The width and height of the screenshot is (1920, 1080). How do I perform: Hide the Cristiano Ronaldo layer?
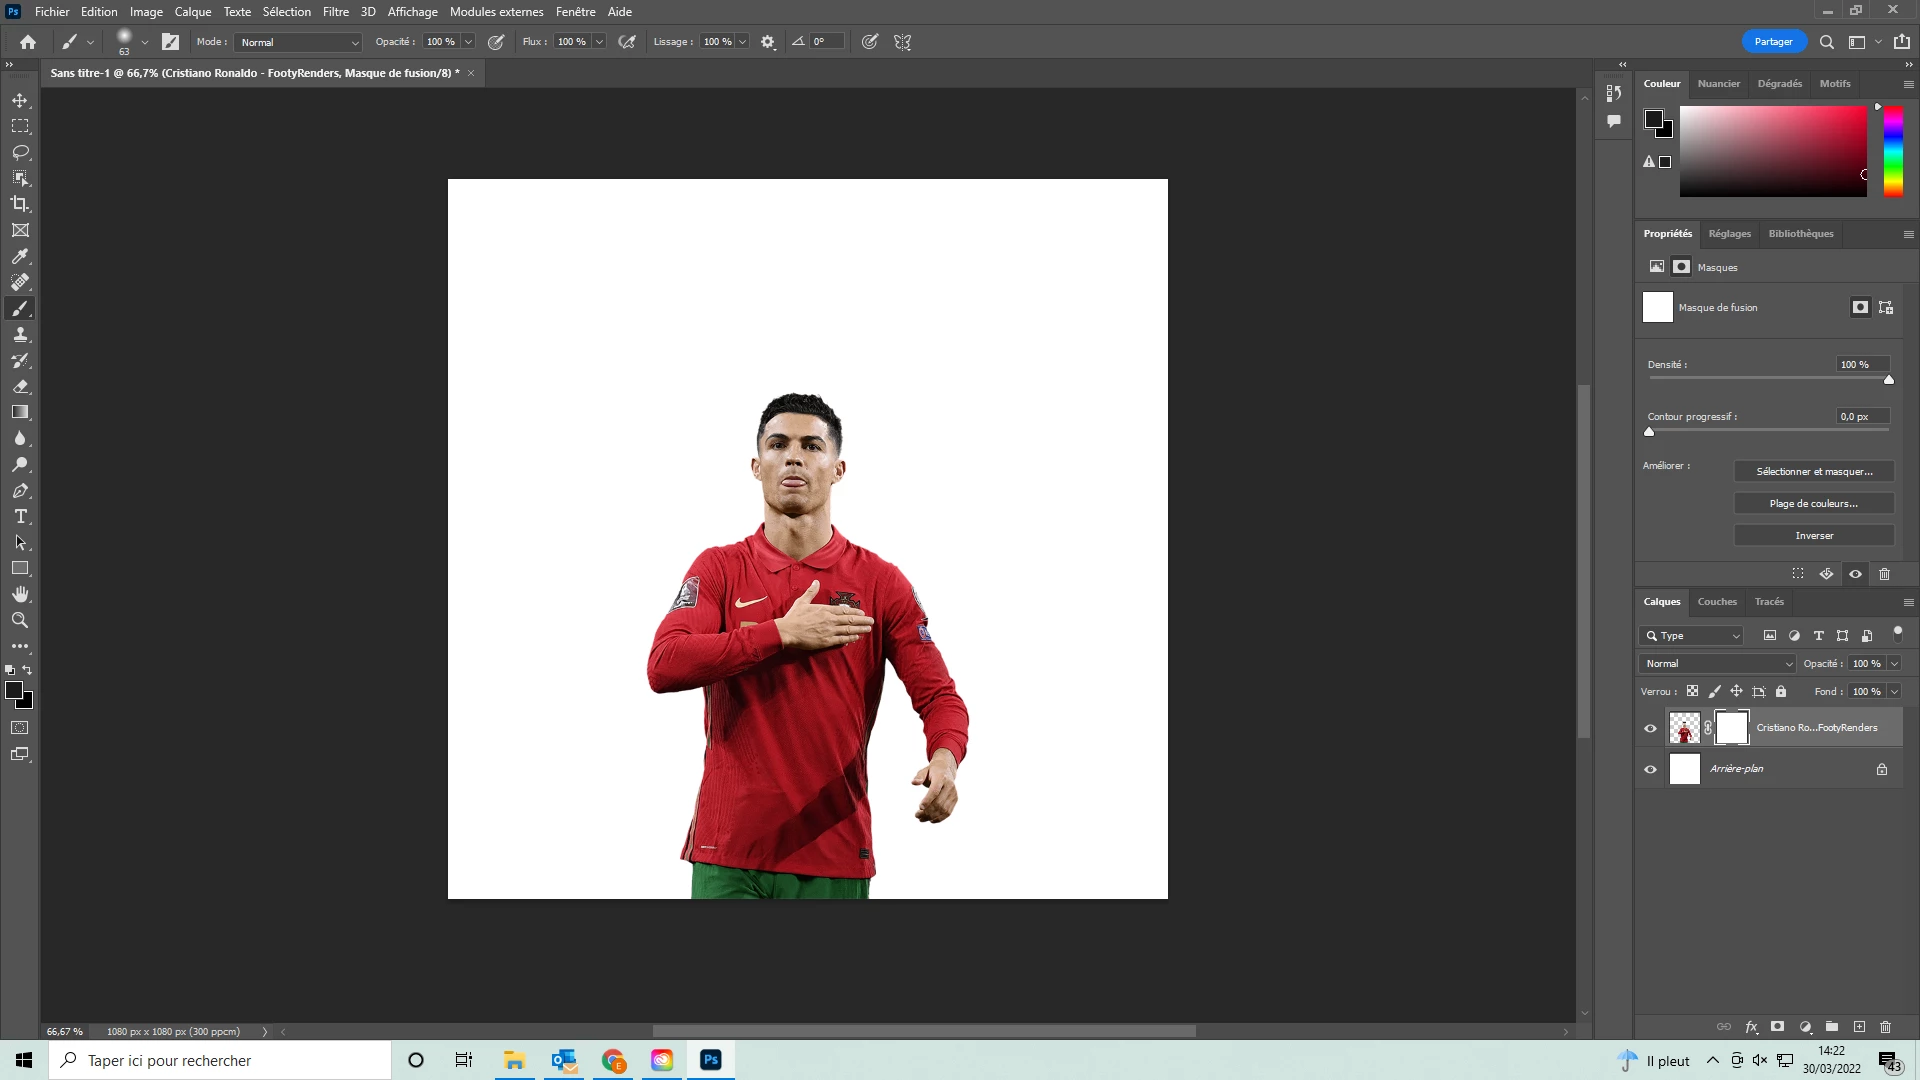tap(1650, 728)
